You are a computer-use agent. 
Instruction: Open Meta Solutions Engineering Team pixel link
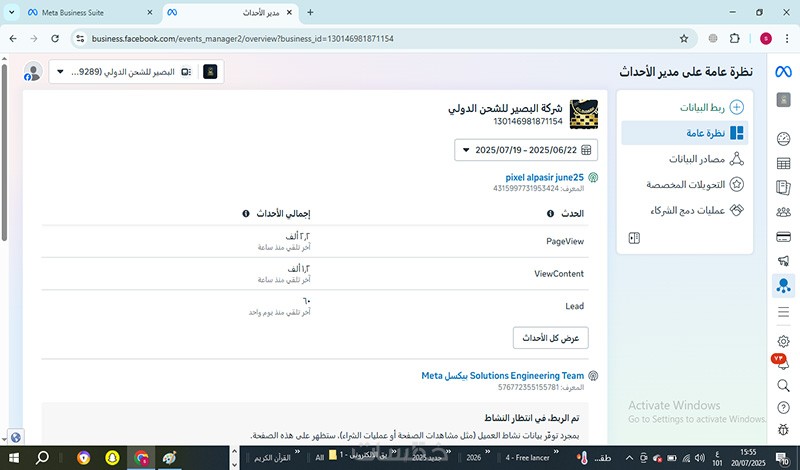pos(503,376)
